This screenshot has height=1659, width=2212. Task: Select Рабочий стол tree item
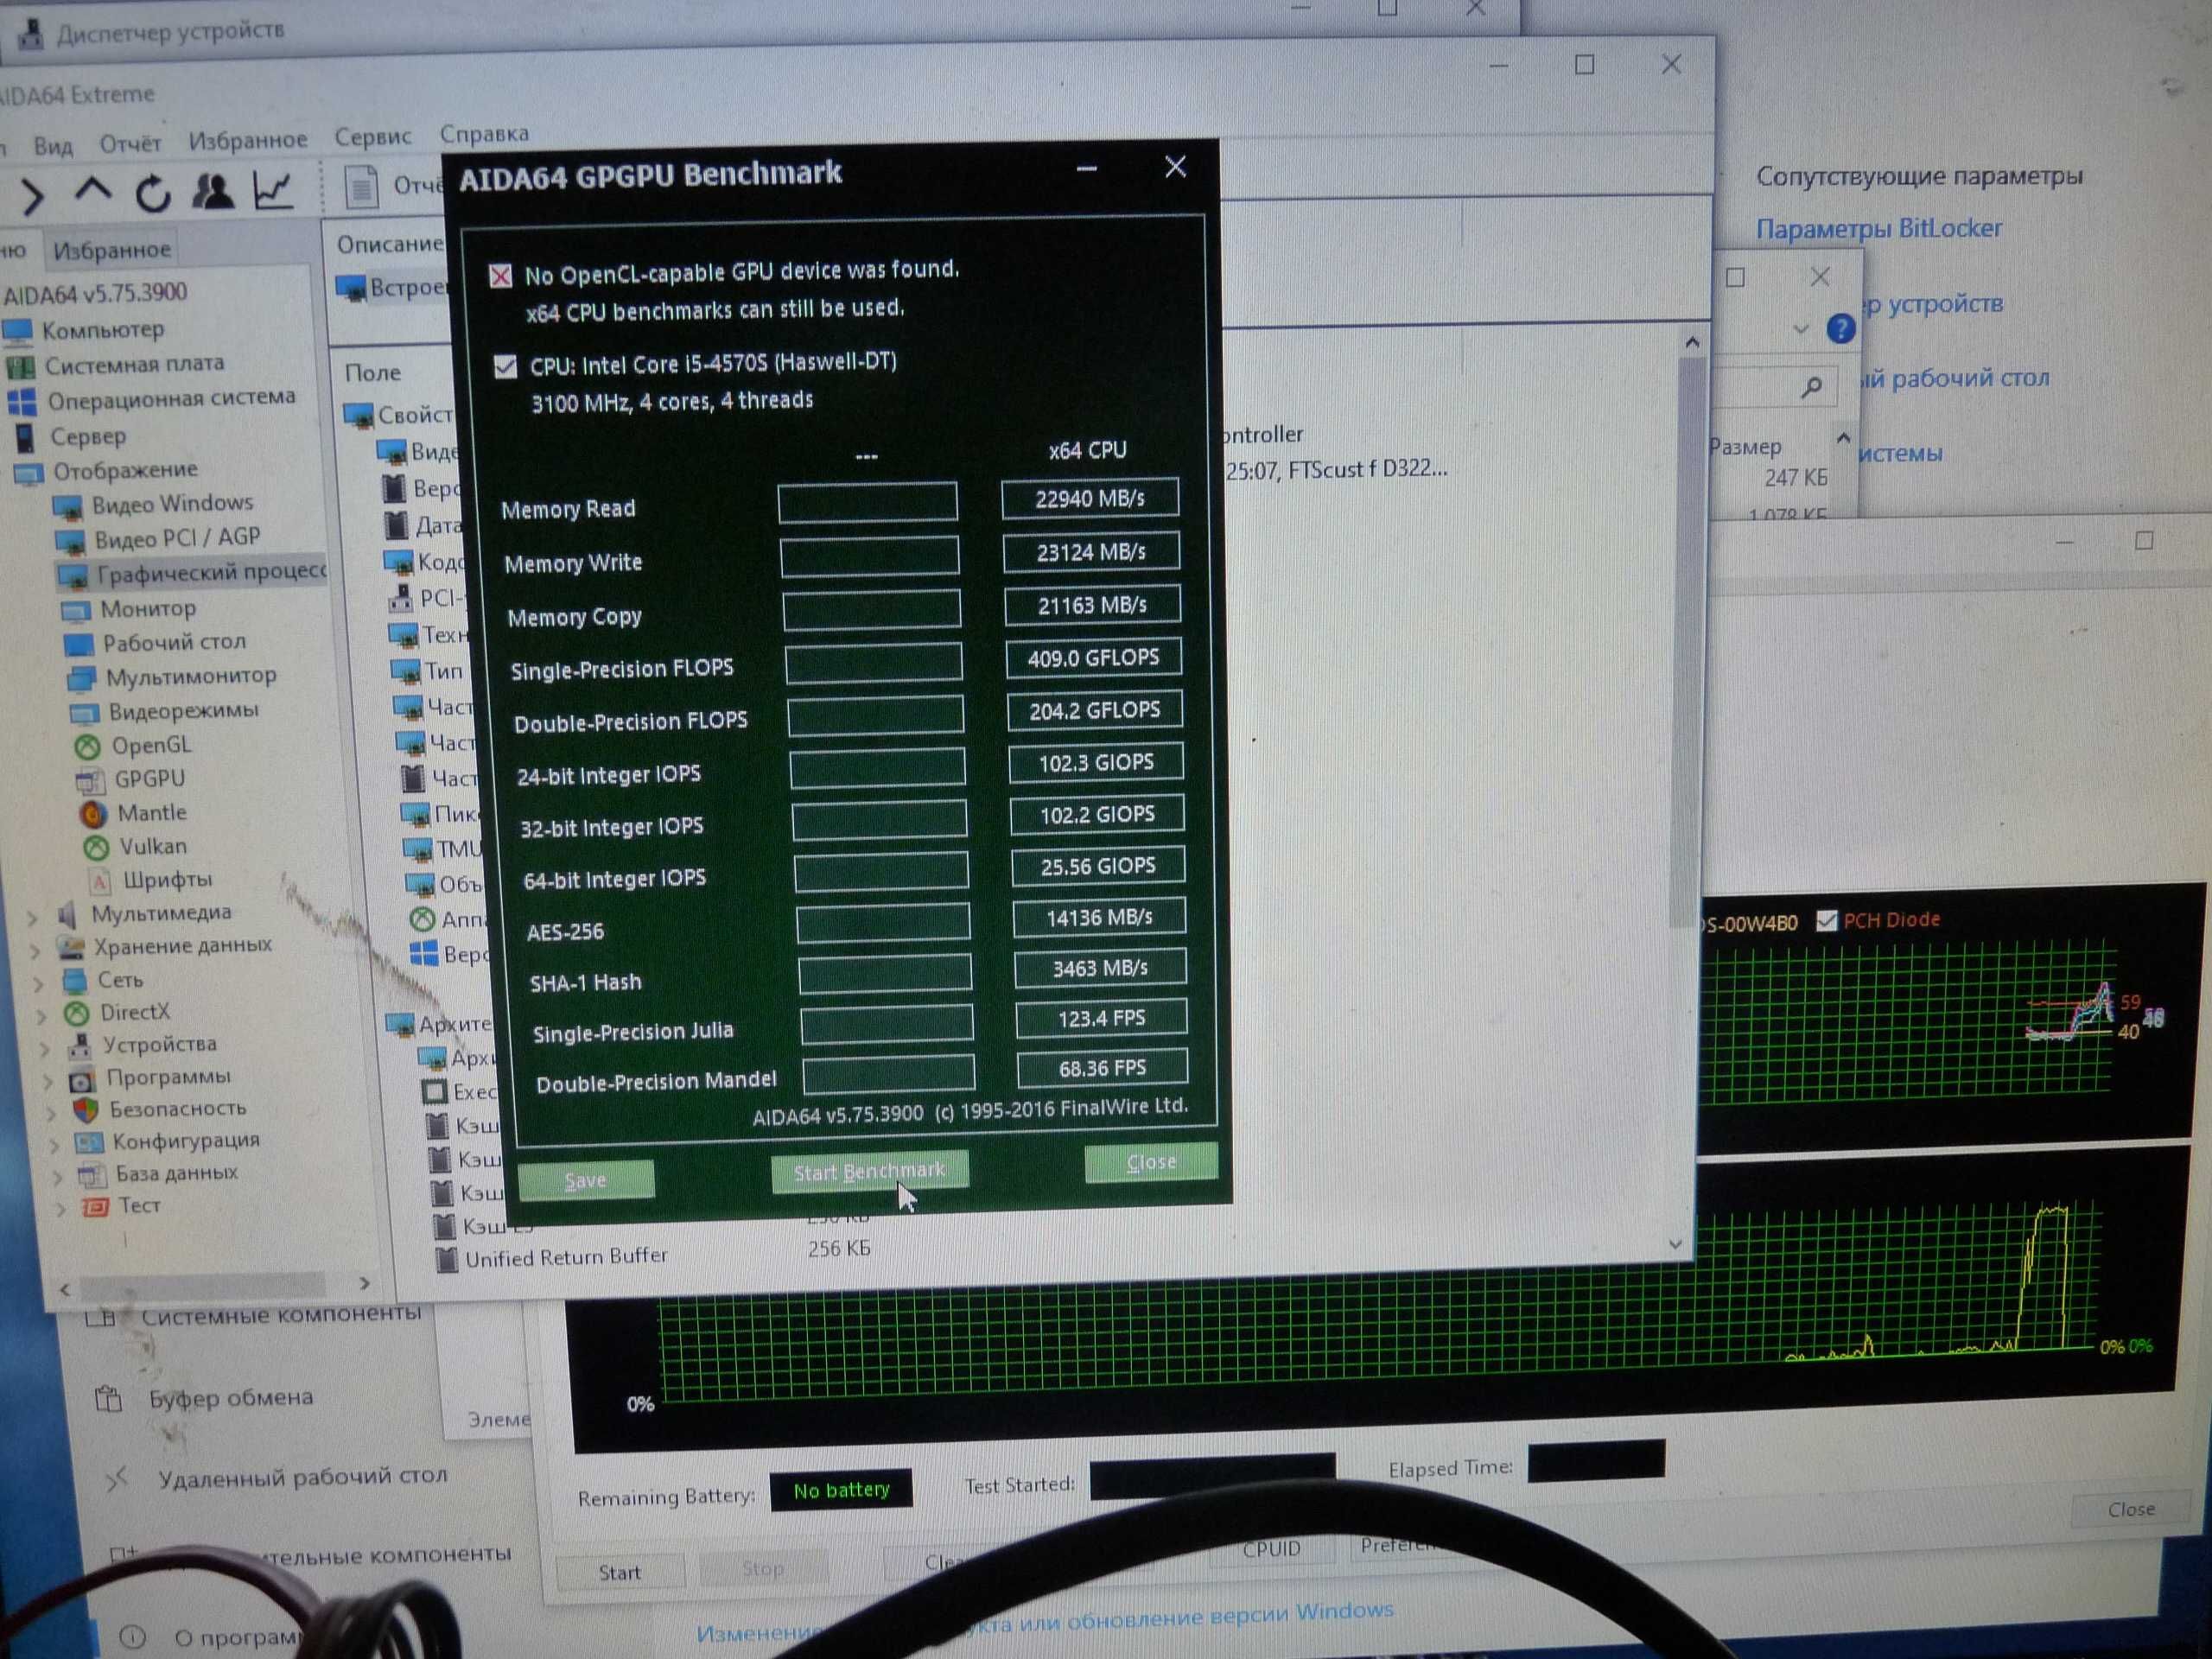click(174, 642)
